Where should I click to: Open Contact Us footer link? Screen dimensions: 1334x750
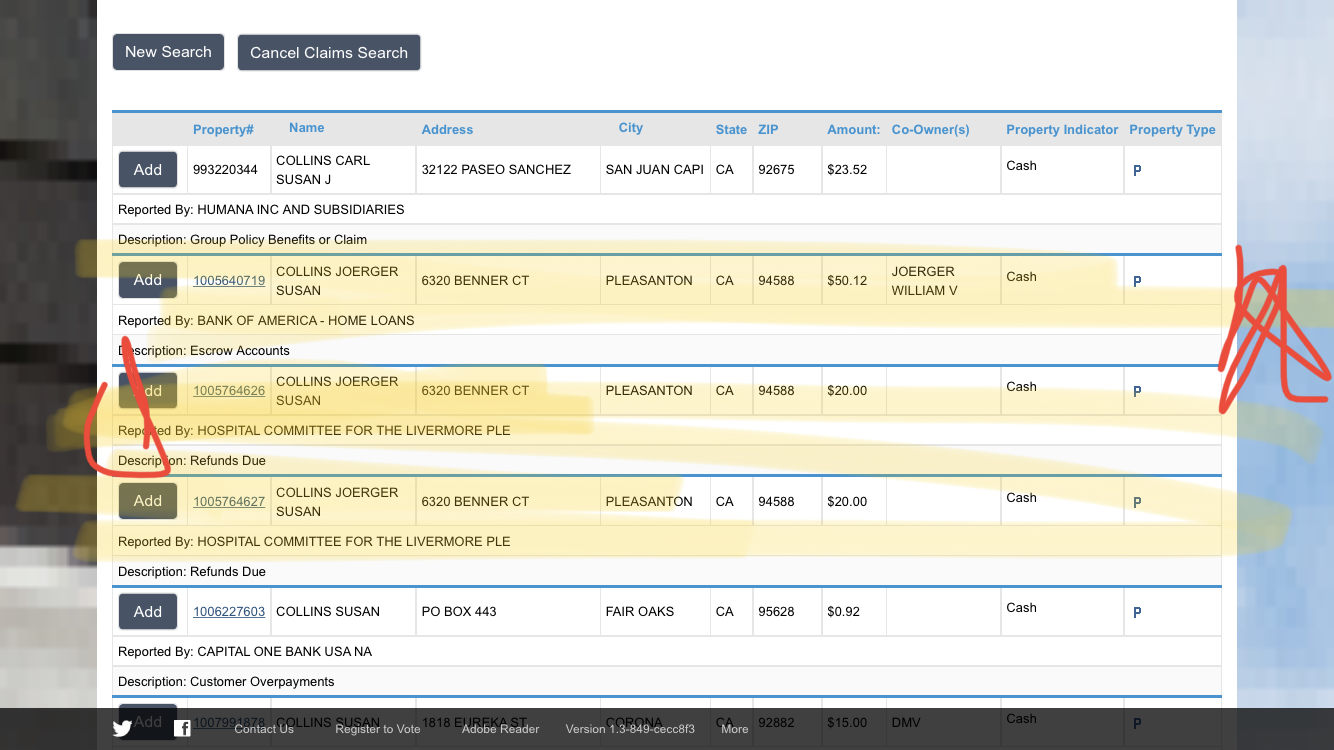pos(264,729)
